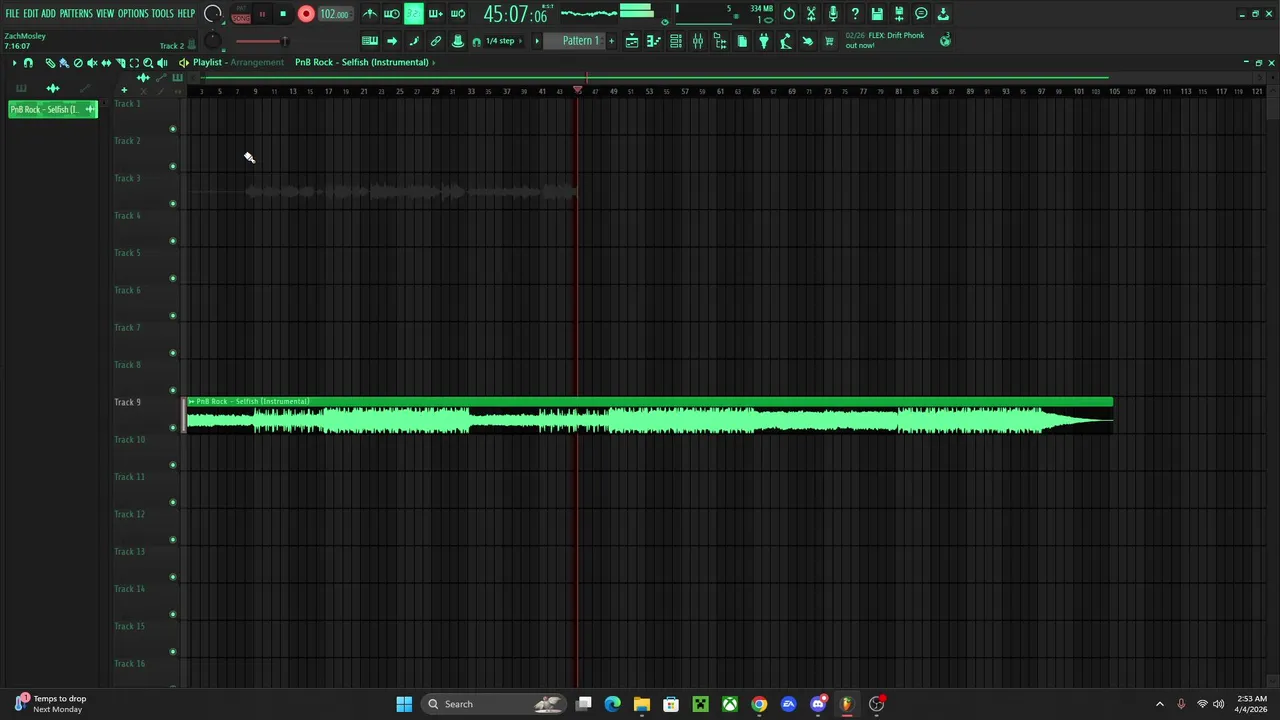Click the download arrow icon

943,14
